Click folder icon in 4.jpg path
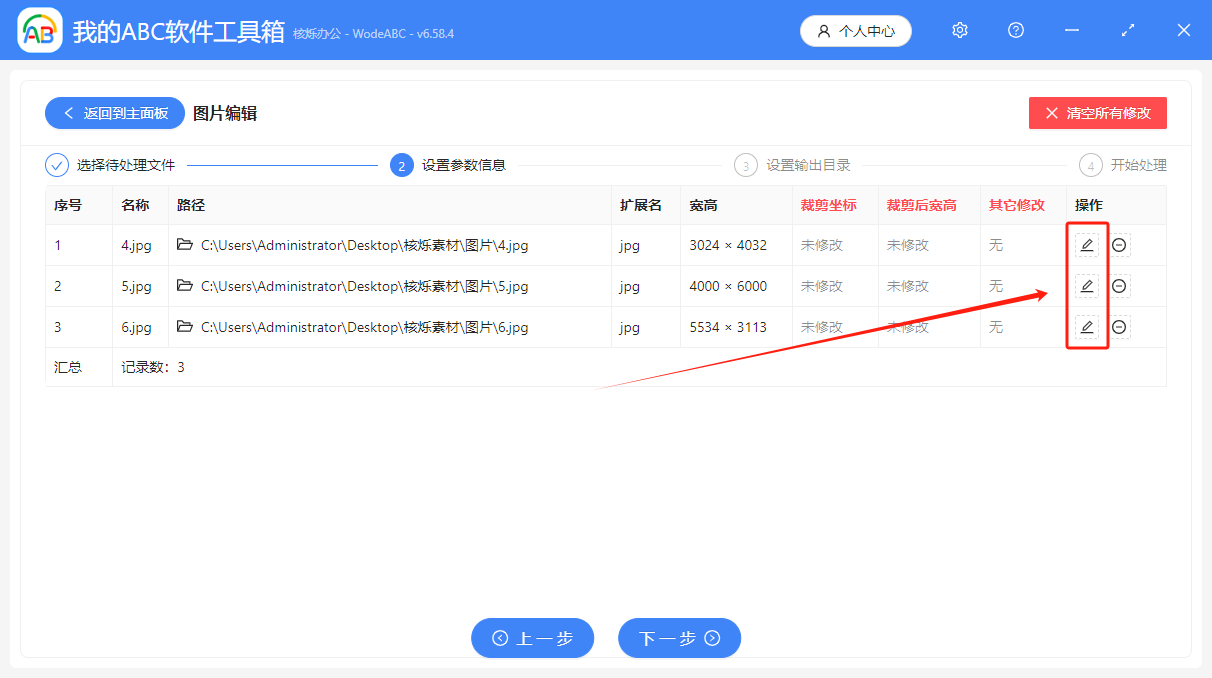The image size is (1212, 678). click(x=185, y=244)
